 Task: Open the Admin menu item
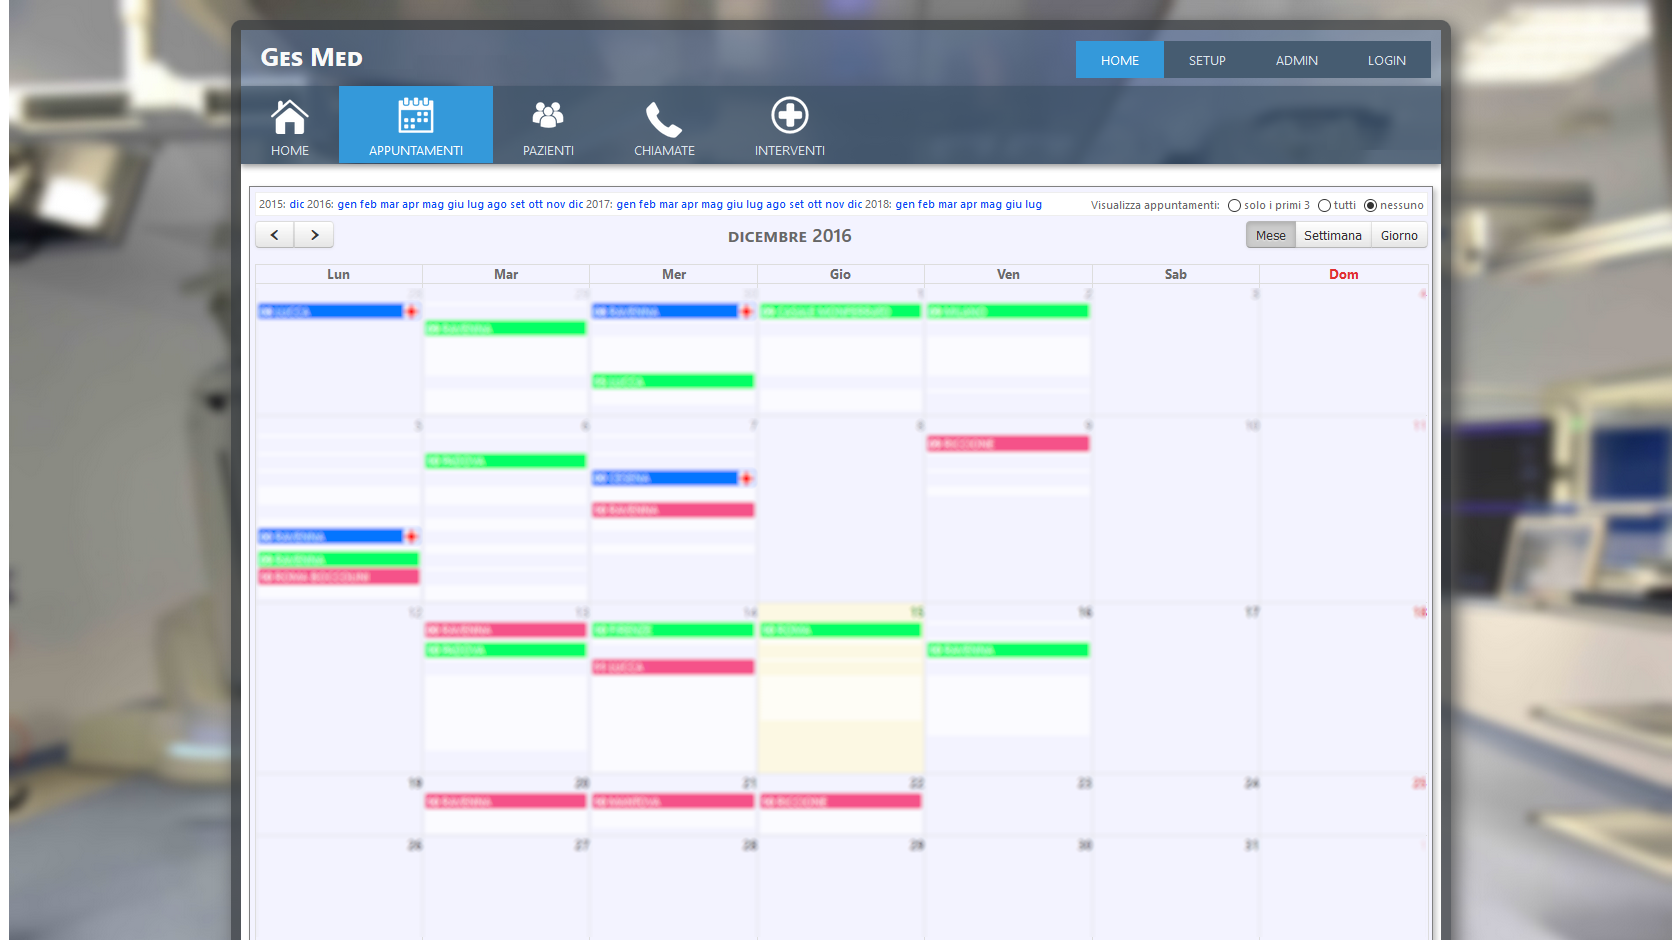point(1296,60)
